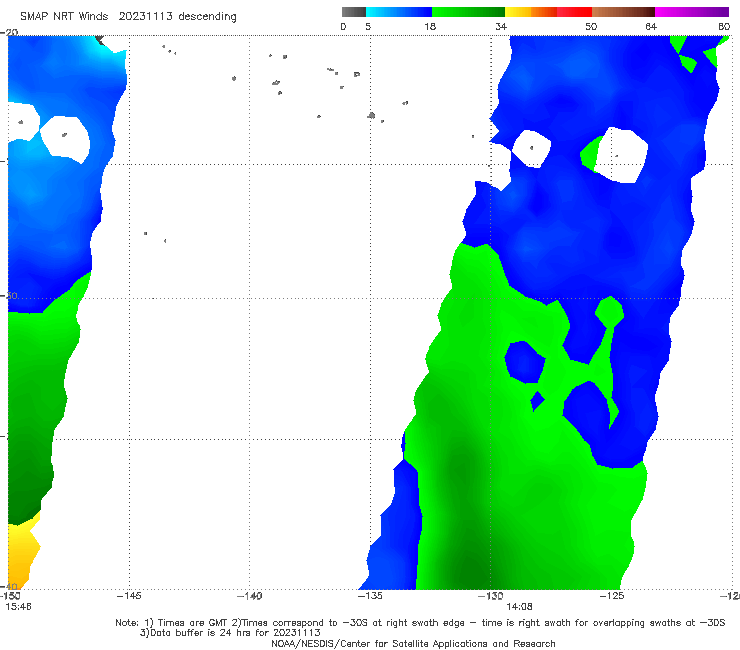Click the note '3)Data buffer is 24 hrs for 20231113'
740x650 pixels.
tap(230, 633)
